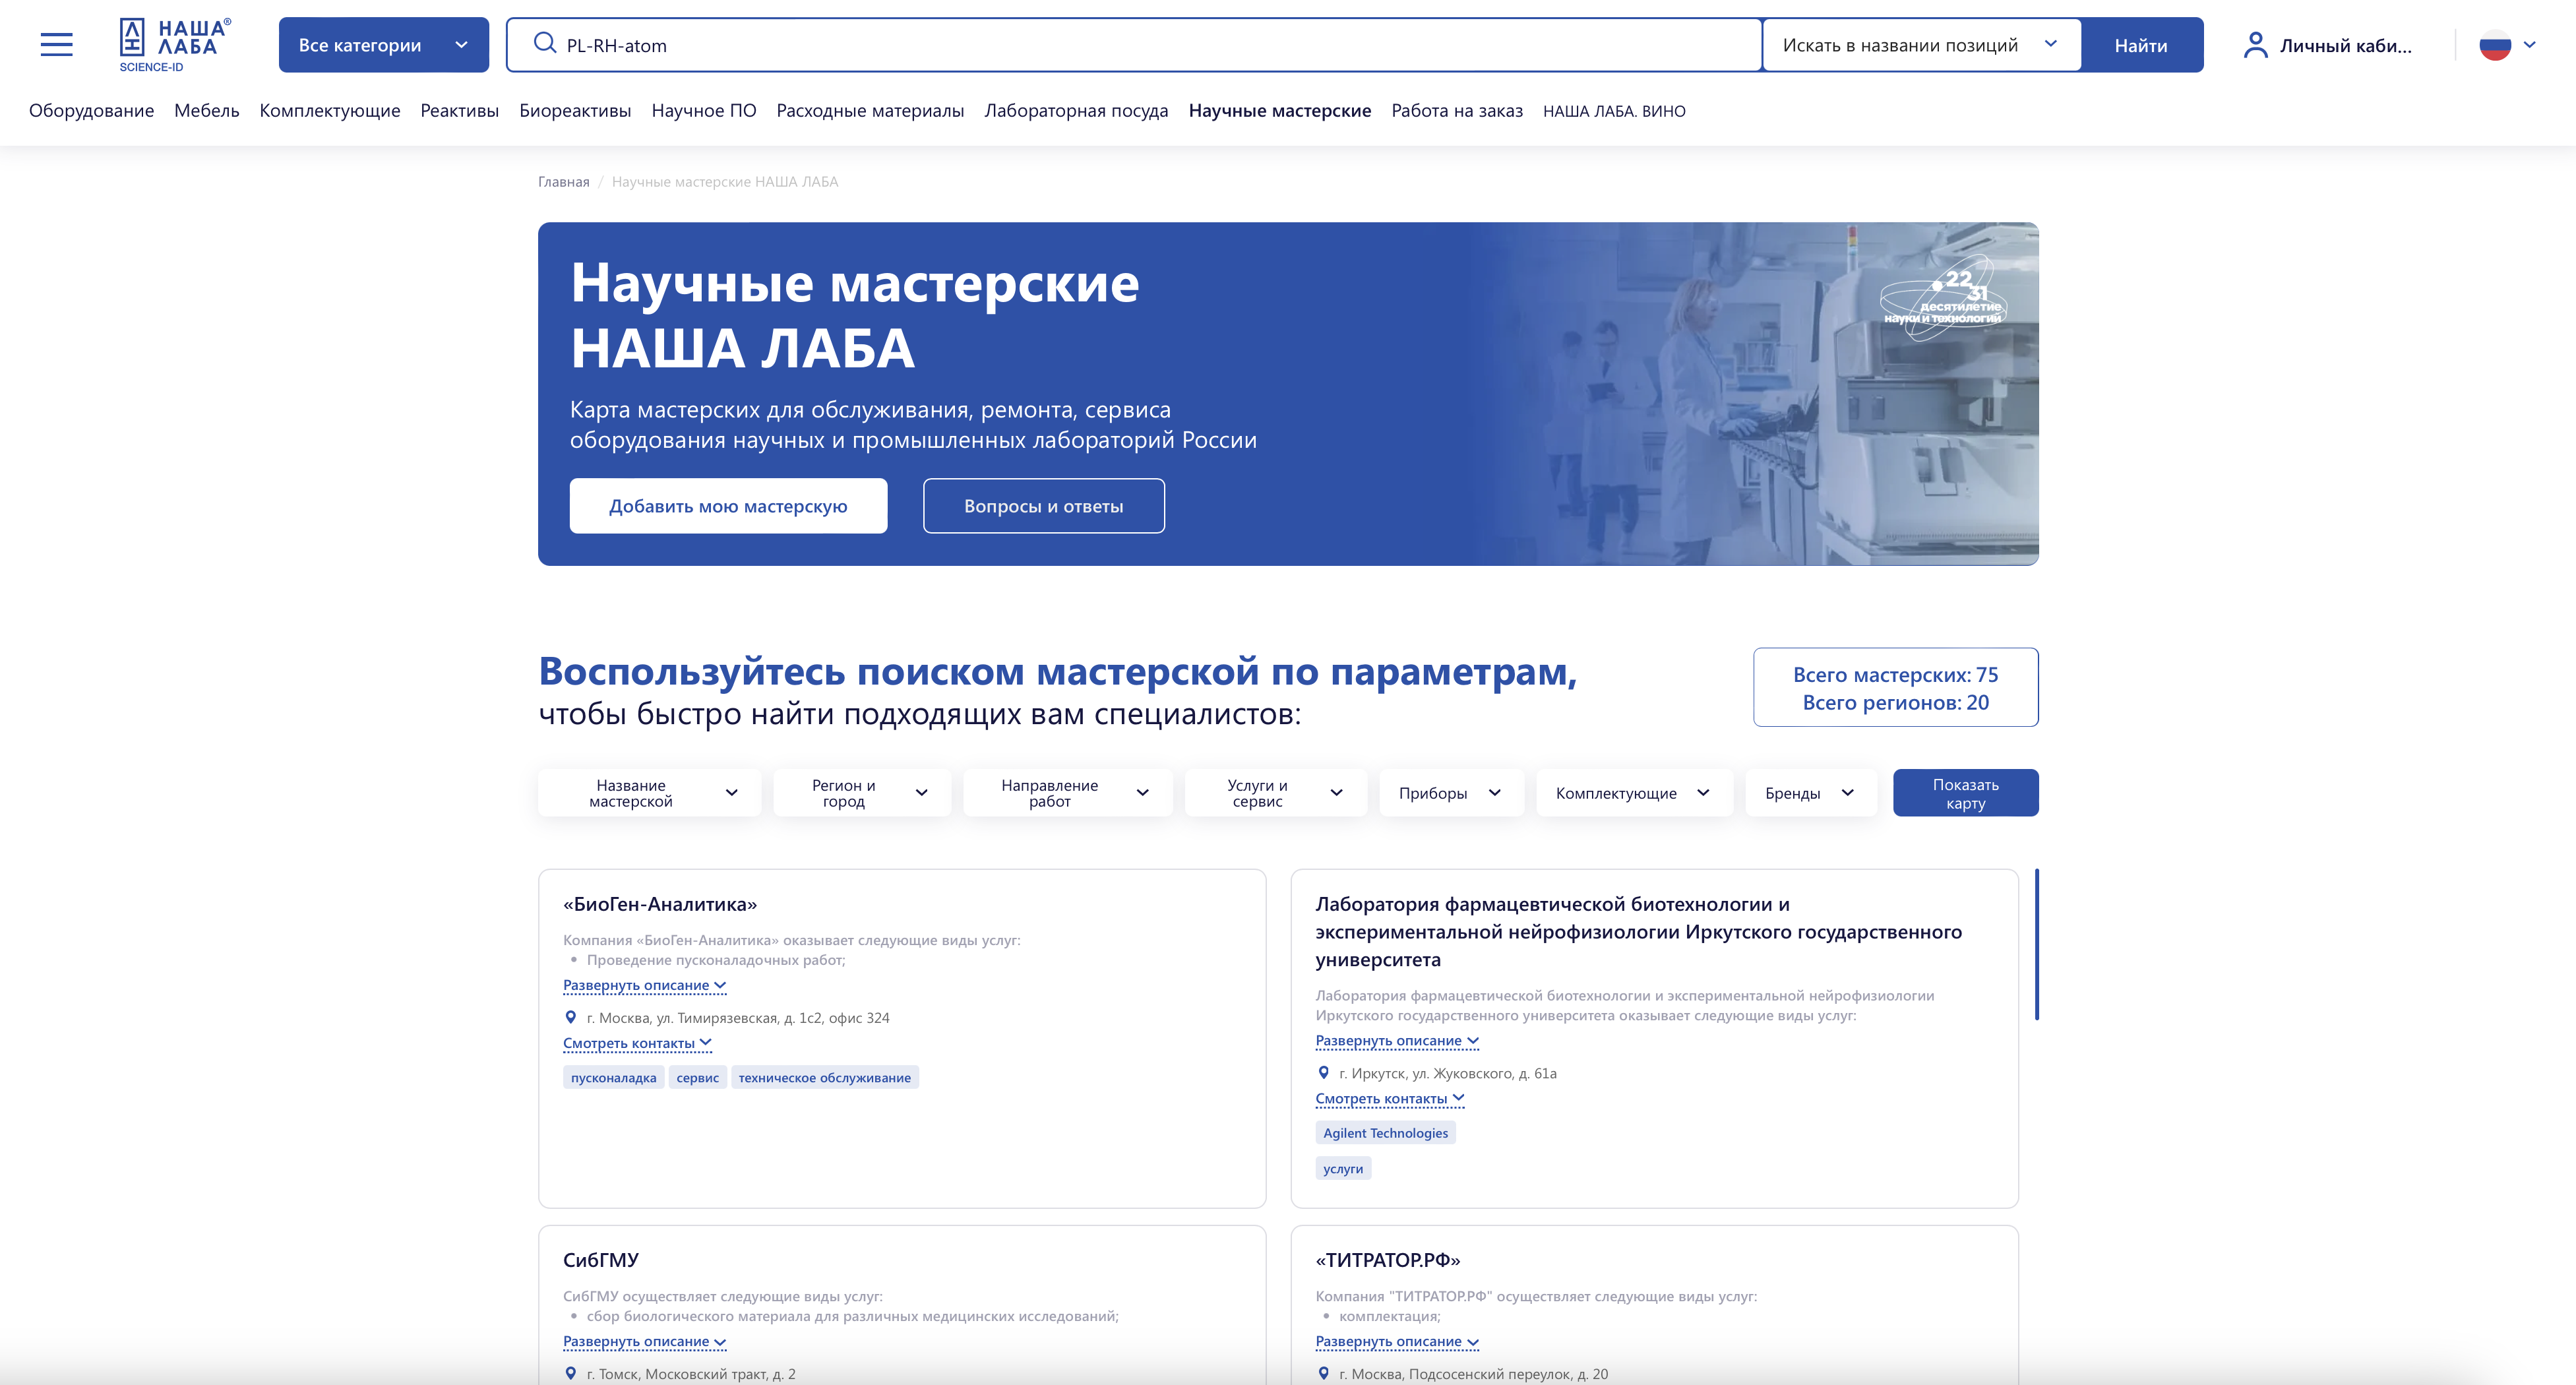Image resolution: width=2576 pixels, height=1385 pixels.
Task: Click the Agilent Technologies tag
Action: click(x=1385, y=1133)
